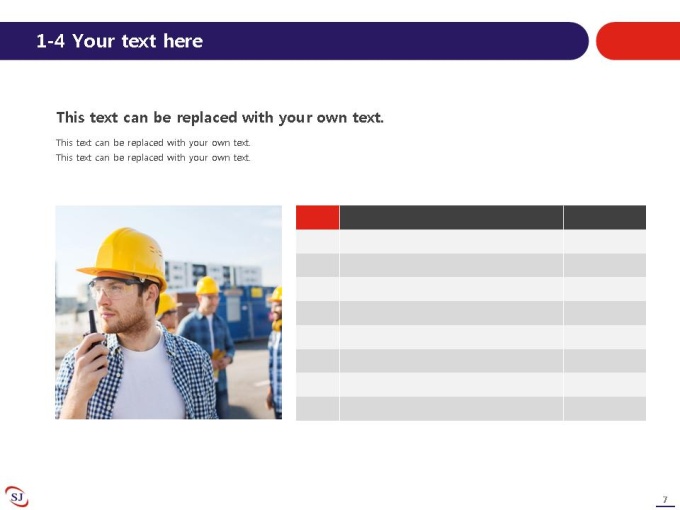Image resolution: width=680 pixels, height=510 pixels.
Task: Click the red rounded banner shape
Action: pyautogui.click(x=638, y=41)
